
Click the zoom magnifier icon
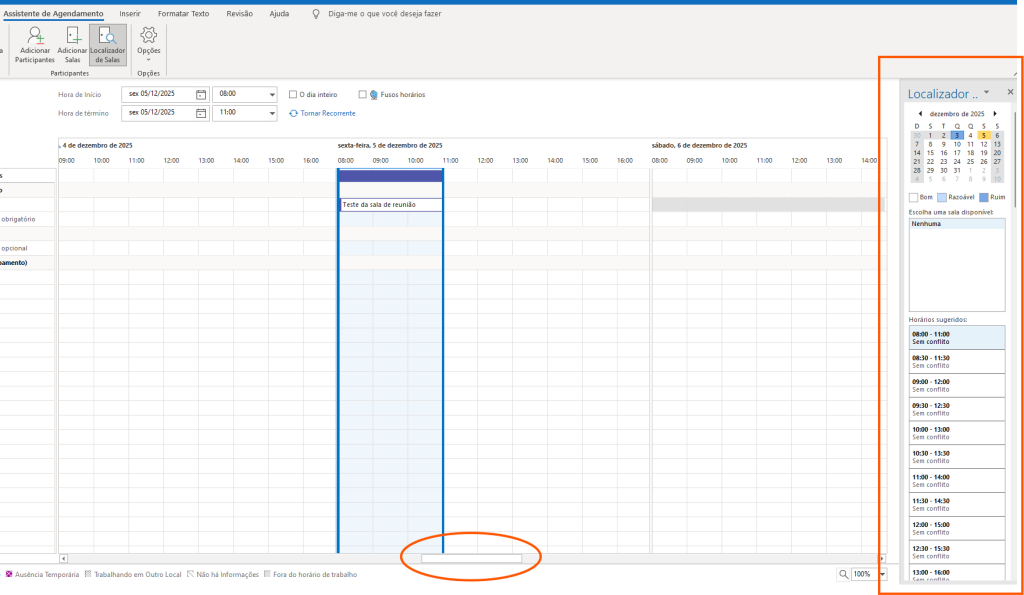pyautogui.click(x=845, y=574)
